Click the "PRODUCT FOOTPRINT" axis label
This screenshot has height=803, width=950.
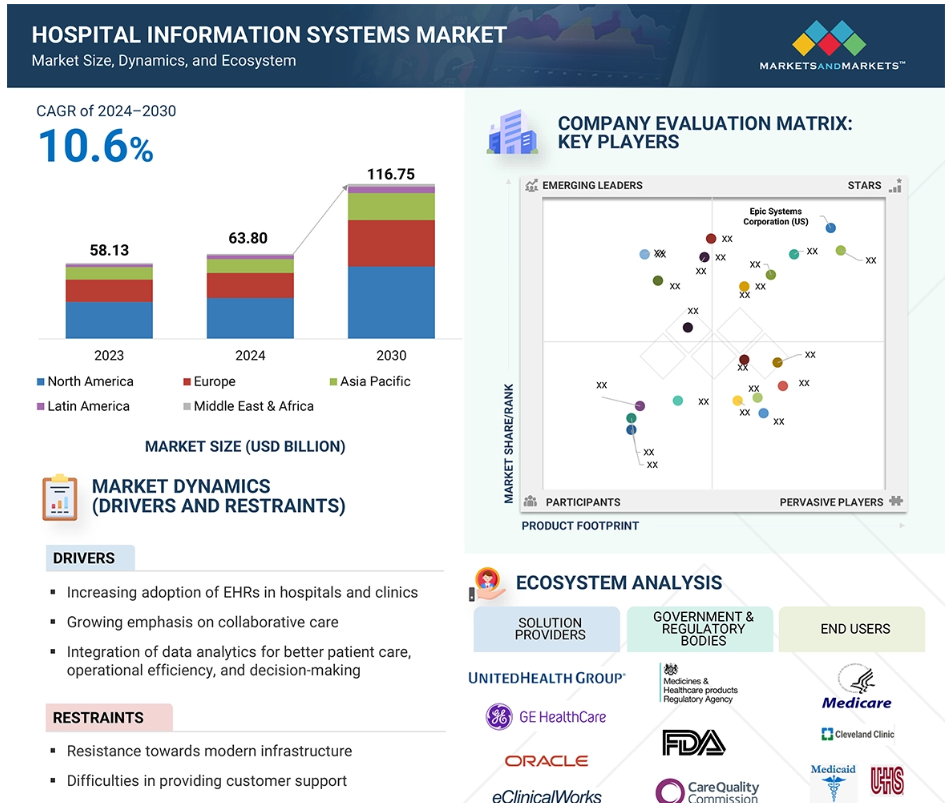(580, 526)
